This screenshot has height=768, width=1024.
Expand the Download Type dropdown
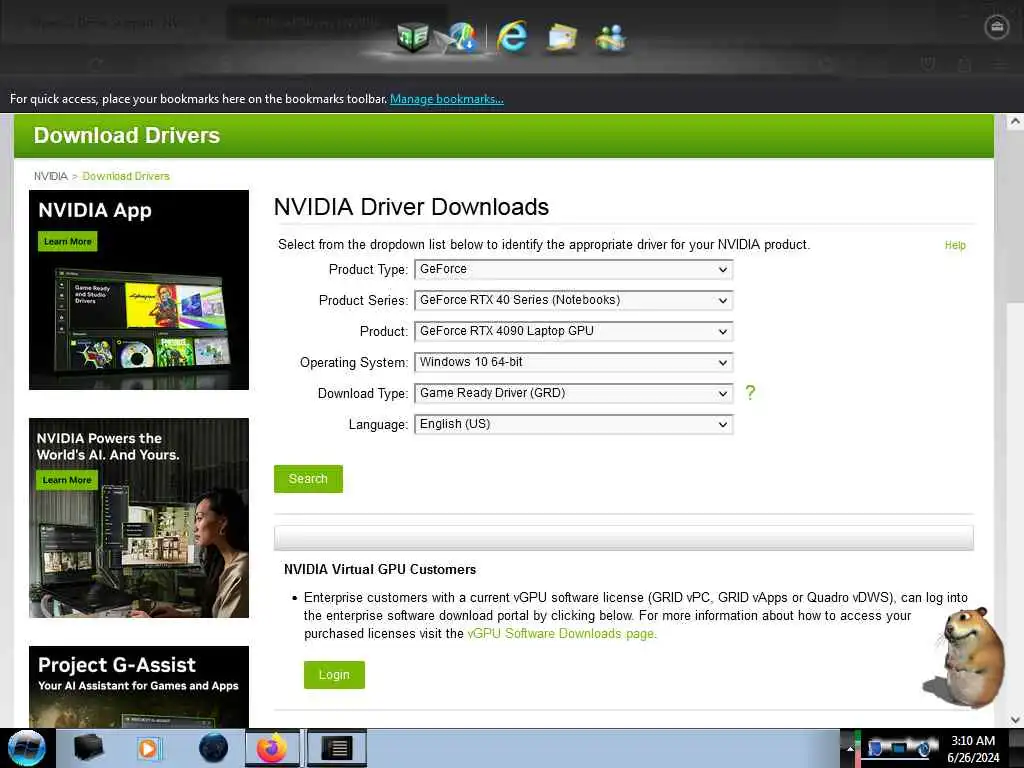tap(573, 393)
